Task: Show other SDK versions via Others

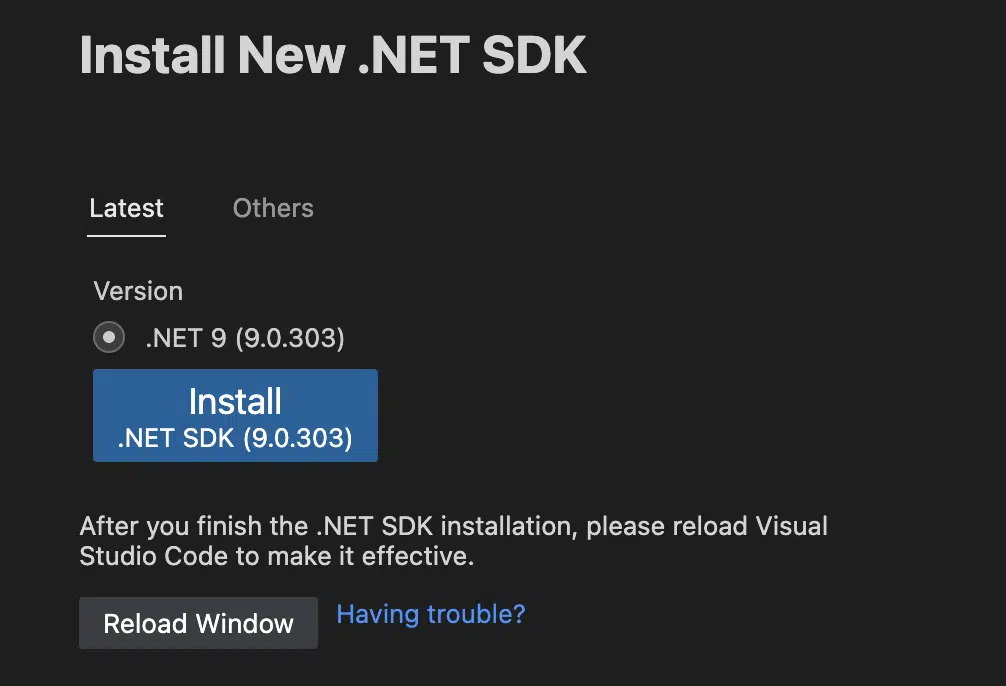Action: point(273,208)
